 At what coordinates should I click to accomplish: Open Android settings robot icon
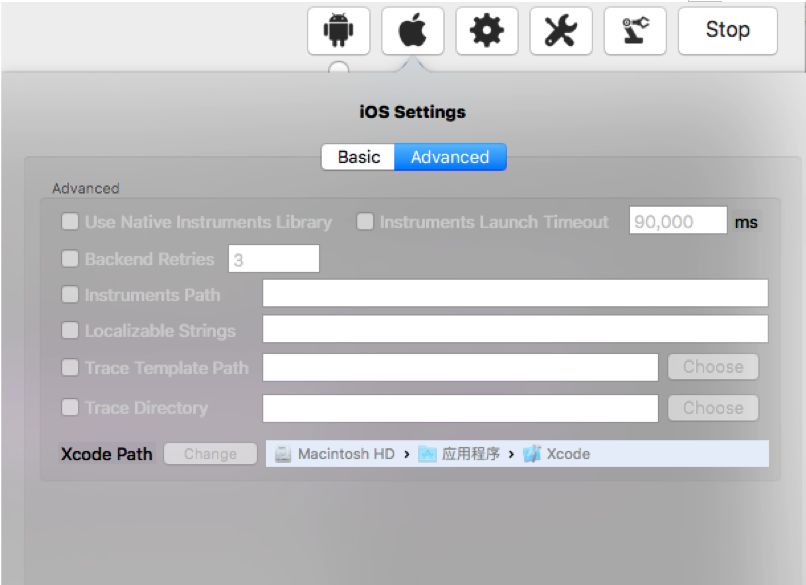tap(339, 31)
